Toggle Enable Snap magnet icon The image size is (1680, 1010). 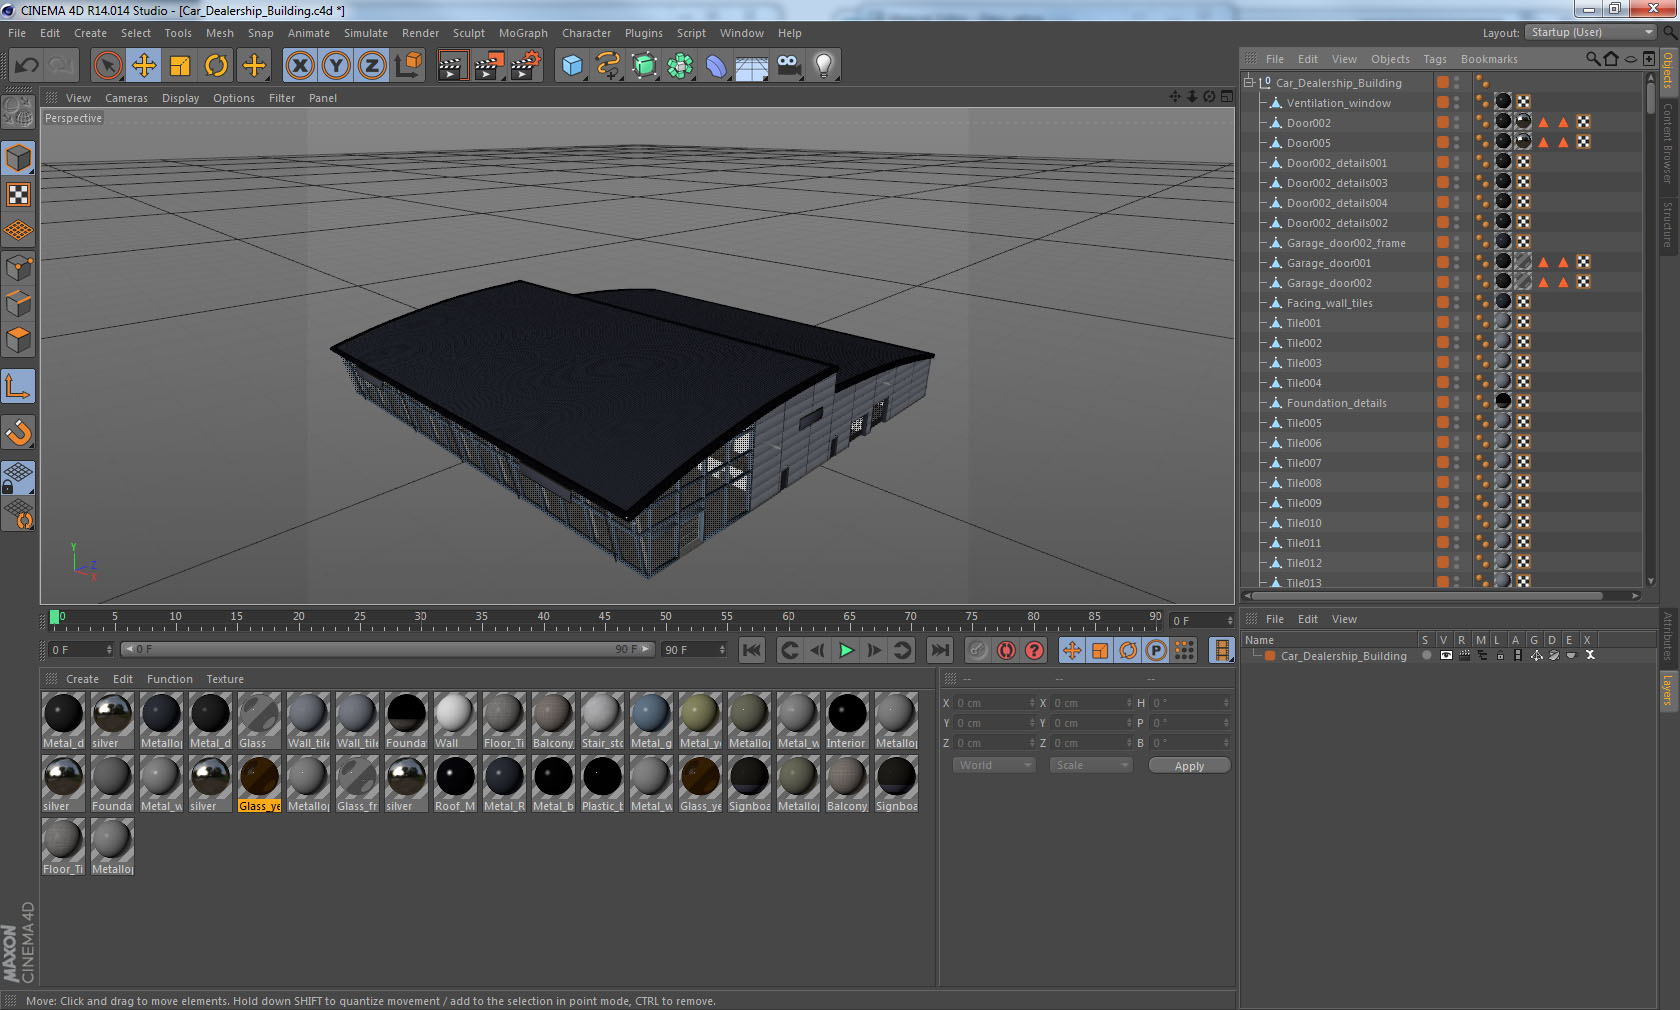pyautogui.click(x=18, y=432)
